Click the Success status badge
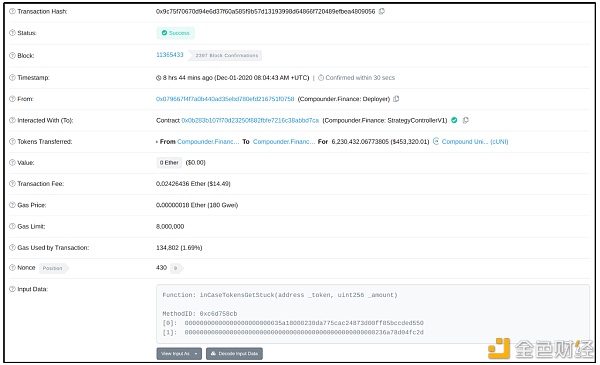This screenshot has height=365, width=600. pyautogui.click(x=176, y=33)
